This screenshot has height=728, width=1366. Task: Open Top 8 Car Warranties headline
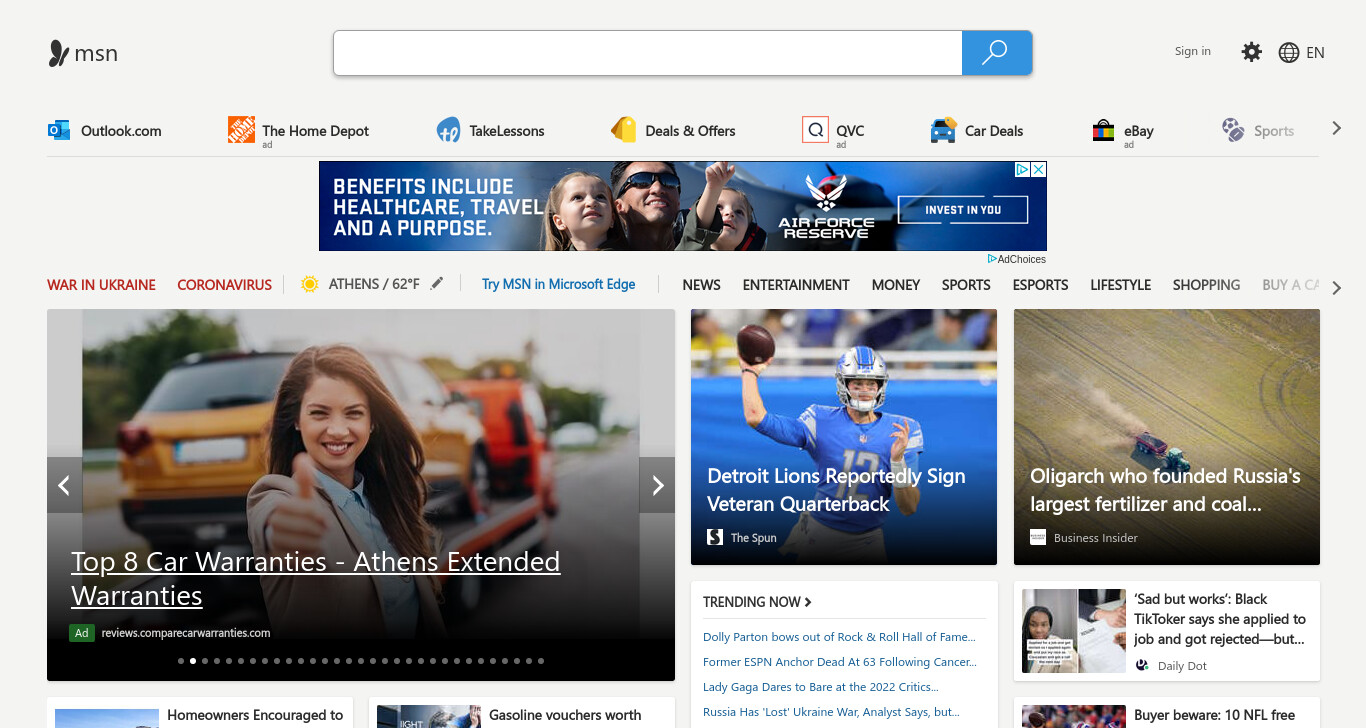click(316, 579)
